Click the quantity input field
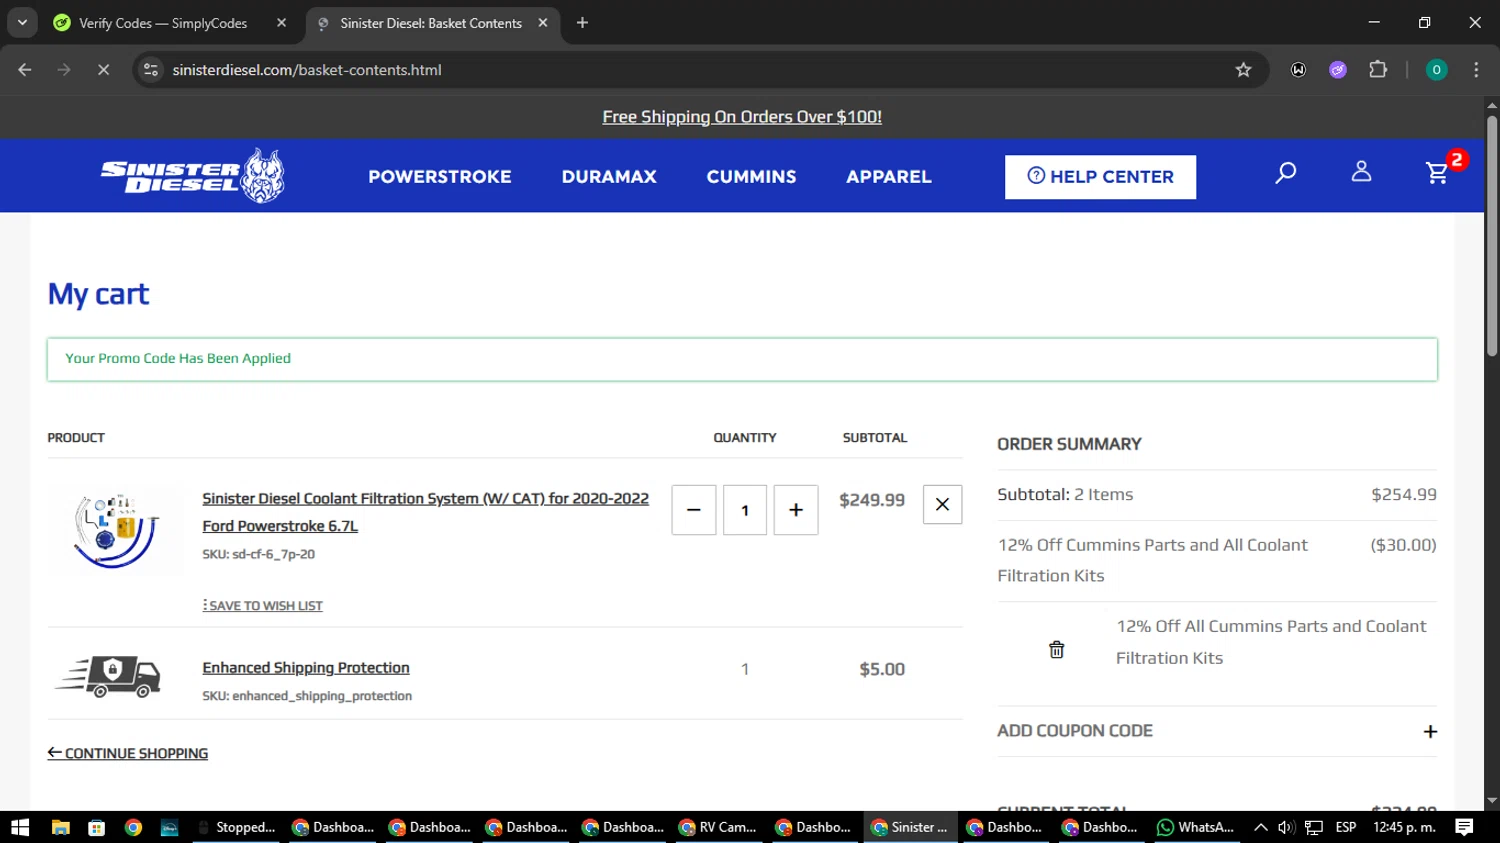This screenshot has width=1500, height=843. coord(745,510)
